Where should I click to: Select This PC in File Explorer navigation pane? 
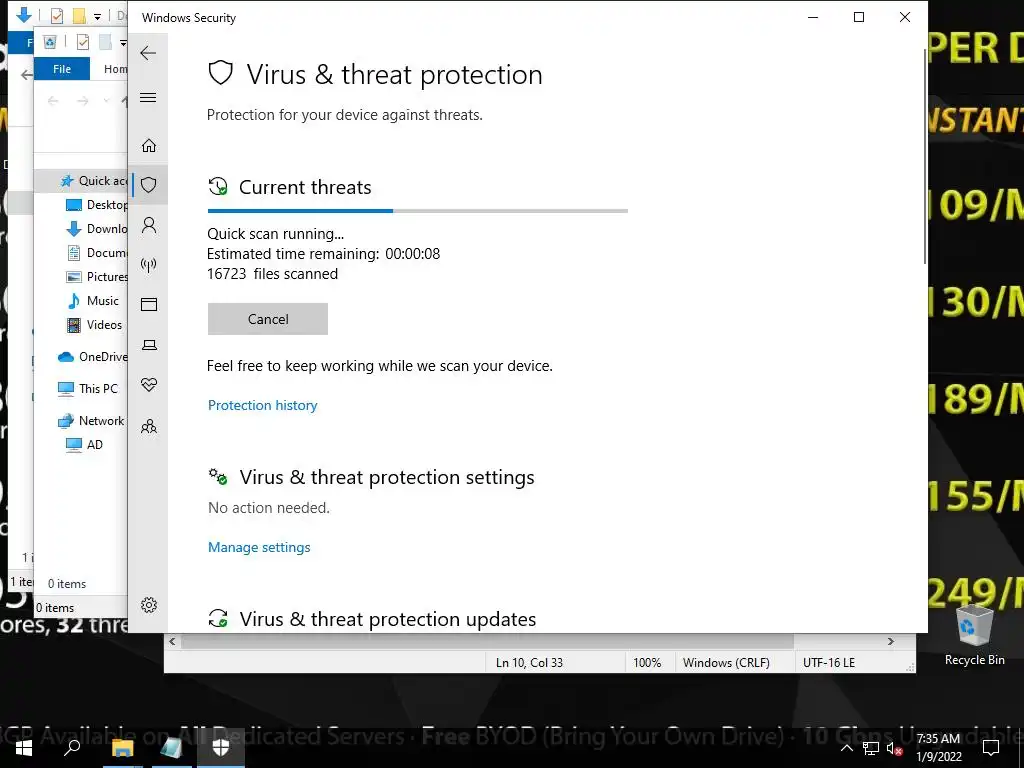pyautogui.click(x=88, y=389)
